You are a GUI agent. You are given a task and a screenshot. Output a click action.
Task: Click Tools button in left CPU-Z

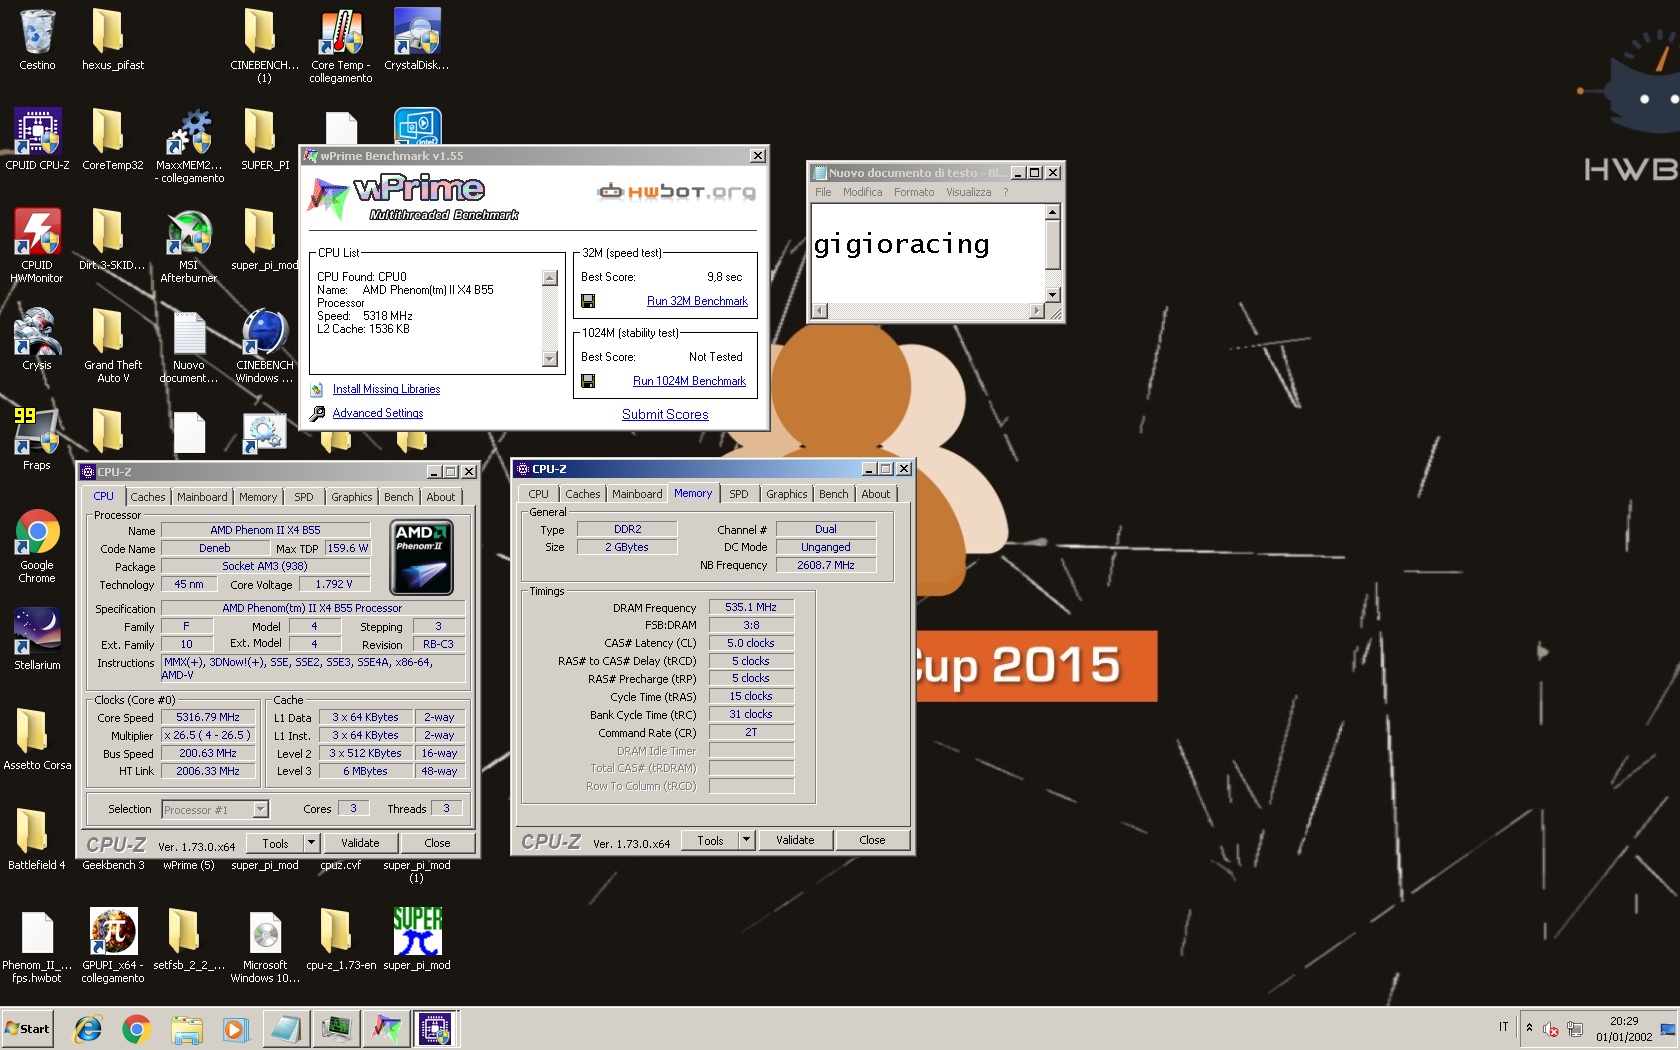click(275, 843)
